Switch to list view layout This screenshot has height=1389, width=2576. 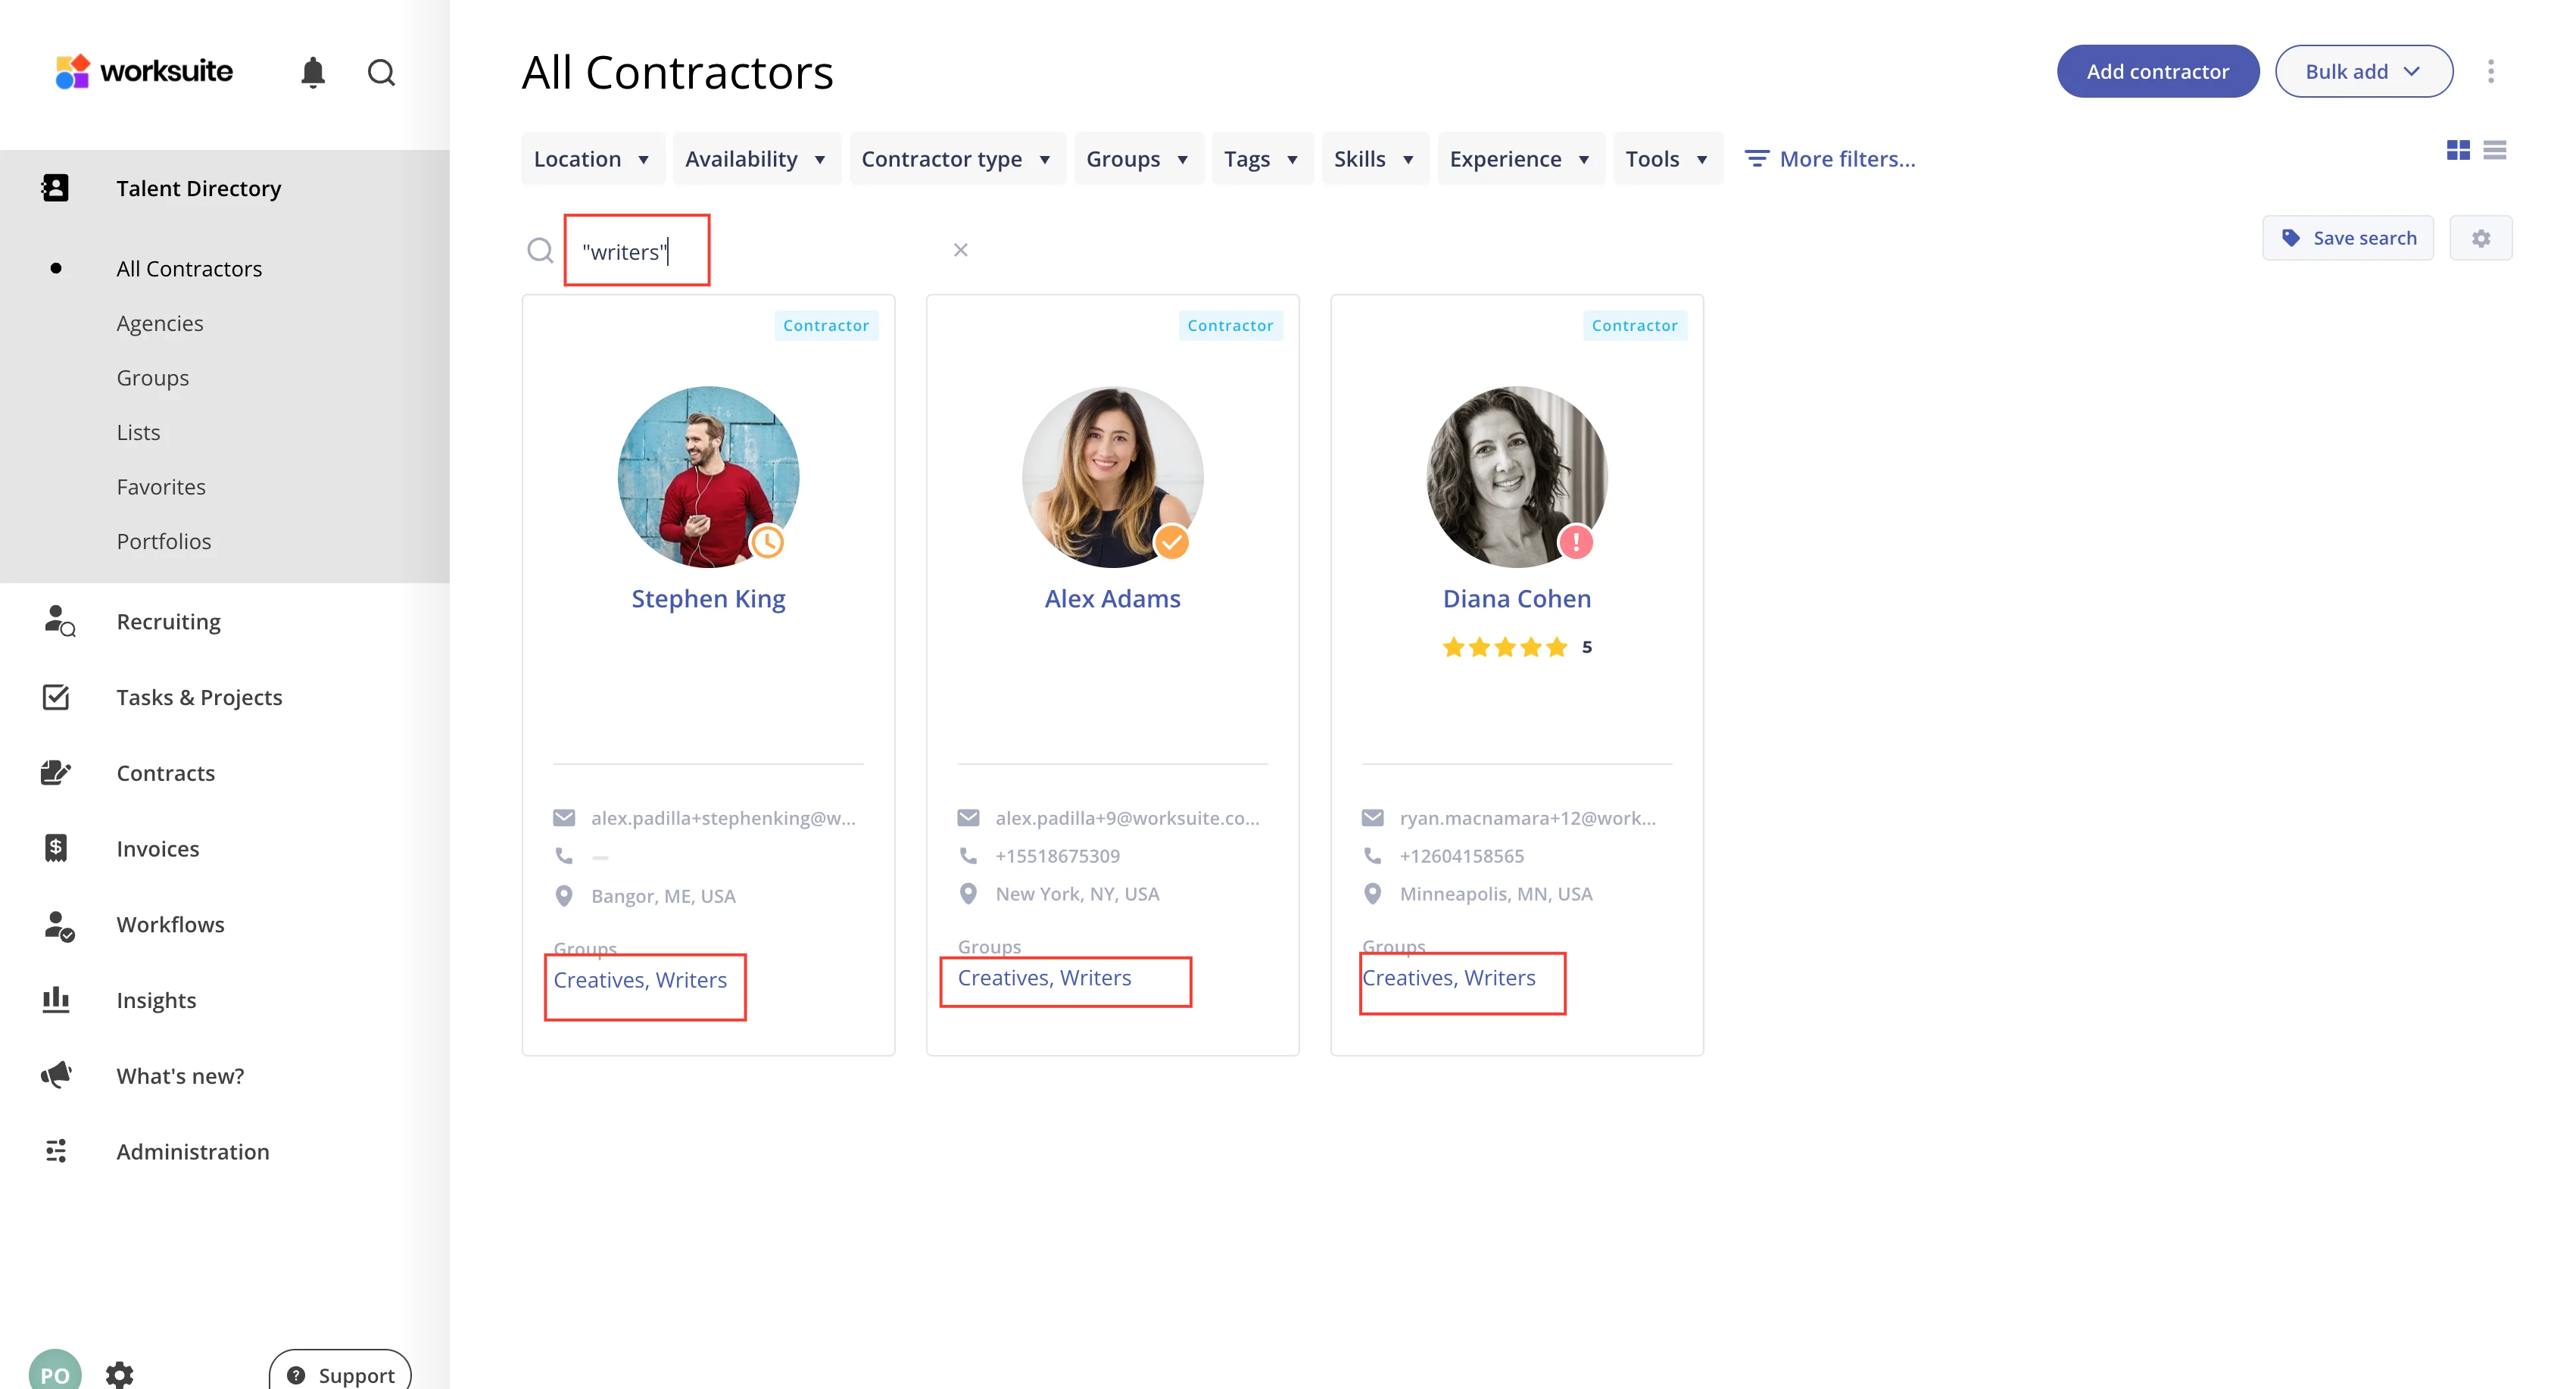(x=2494, y=150)
